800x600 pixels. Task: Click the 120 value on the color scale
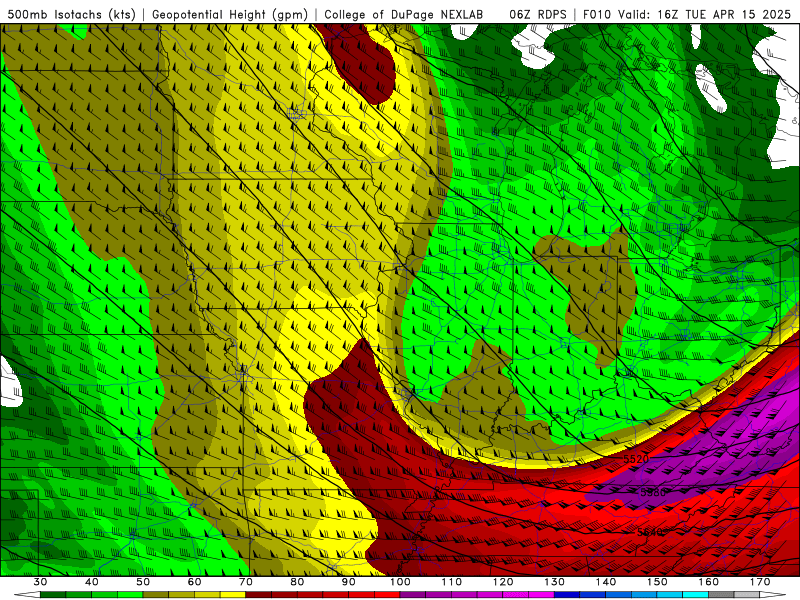(503, 582)
